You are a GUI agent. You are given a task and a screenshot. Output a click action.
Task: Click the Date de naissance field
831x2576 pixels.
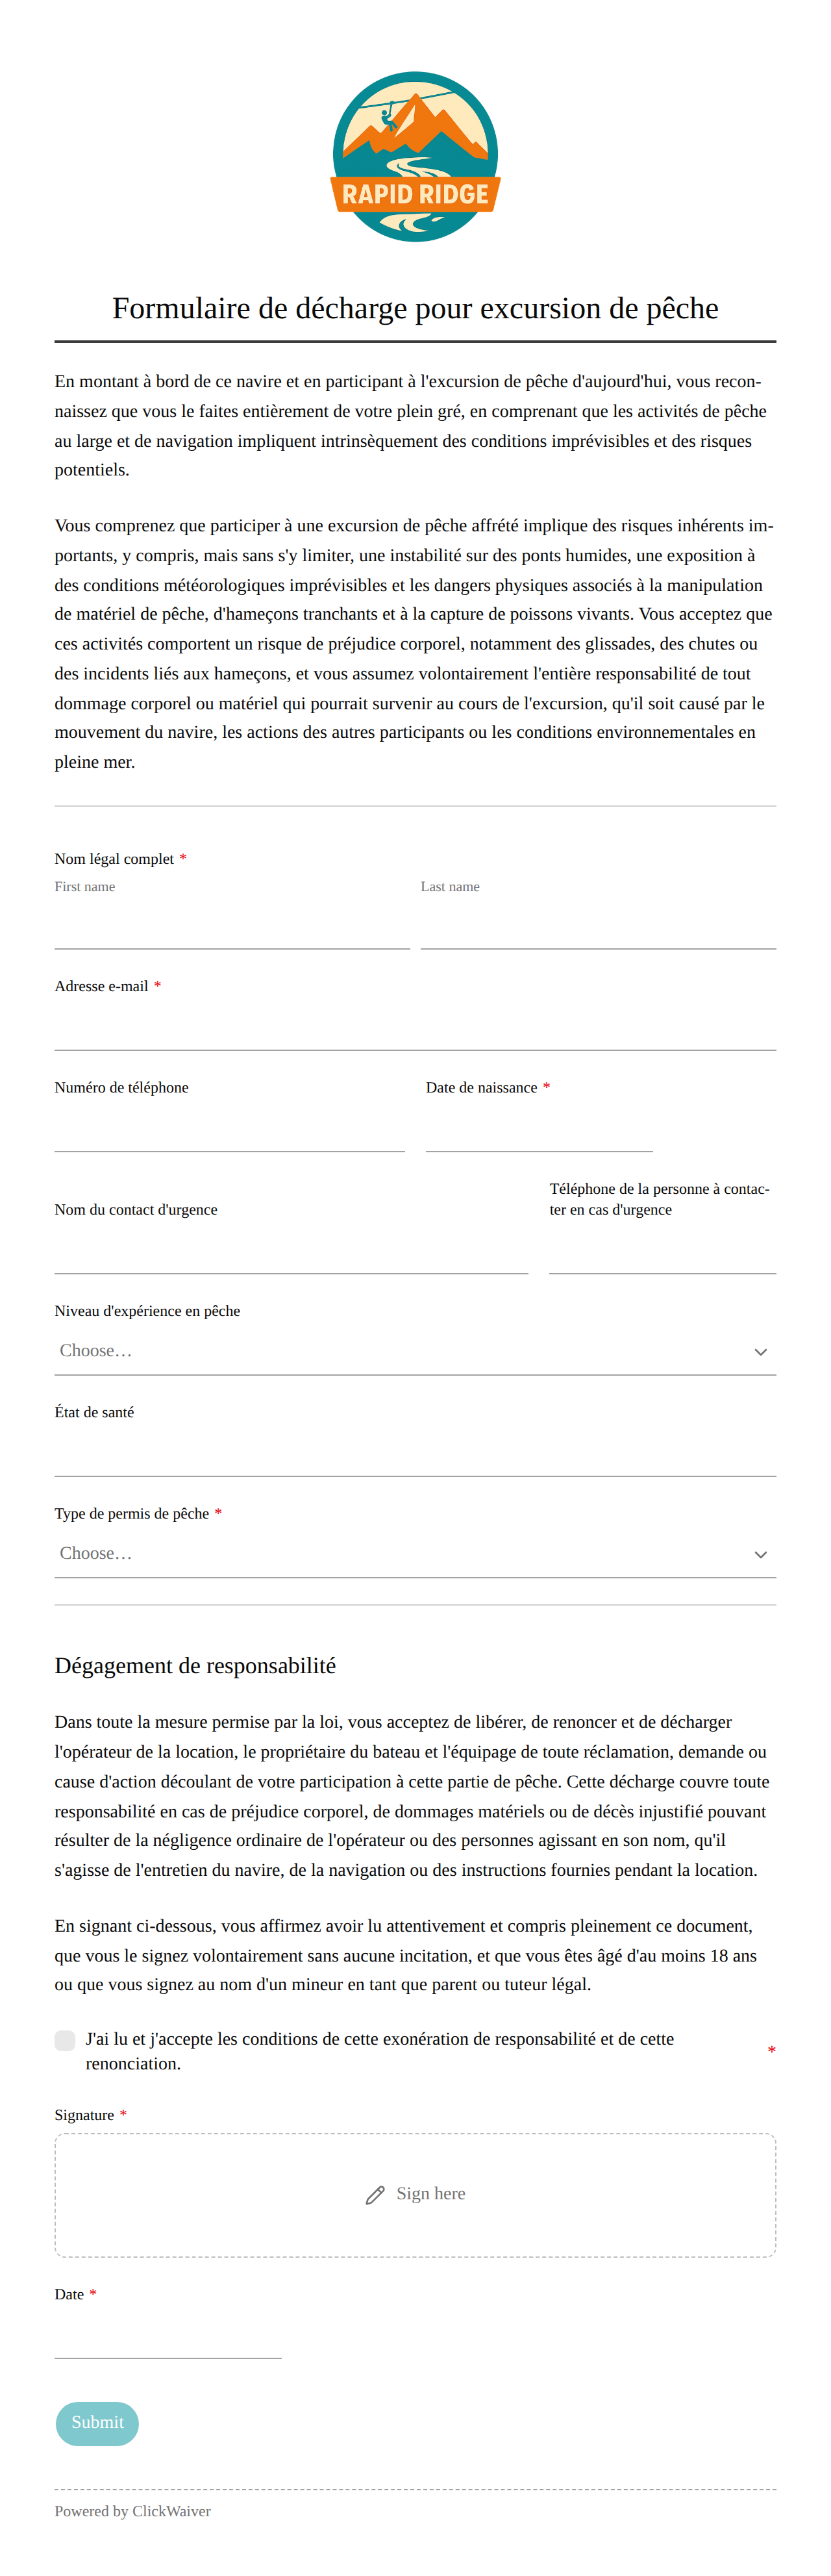click(539, 1128)
